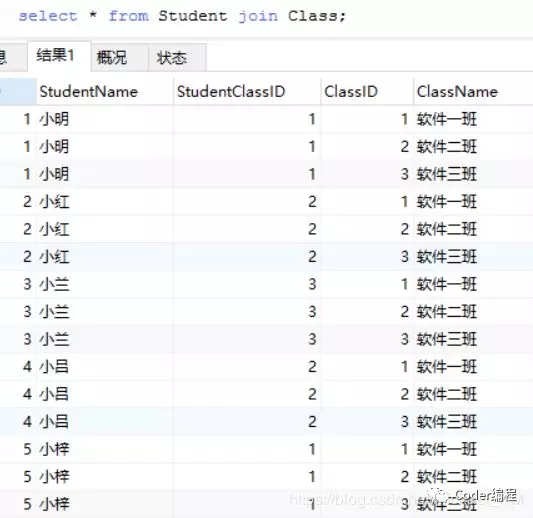533x518 pixels.
Task: Select 小梓 cell in the 软件二班 row
Action: point(105,477)
